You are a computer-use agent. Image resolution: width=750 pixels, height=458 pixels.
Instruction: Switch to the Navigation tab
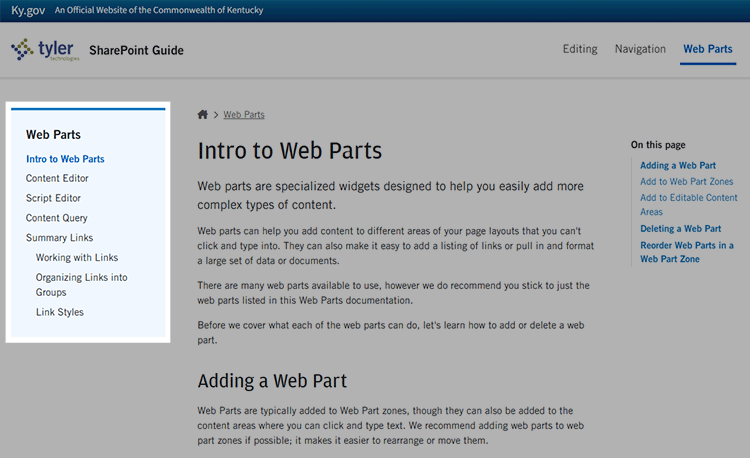(640, 49)
